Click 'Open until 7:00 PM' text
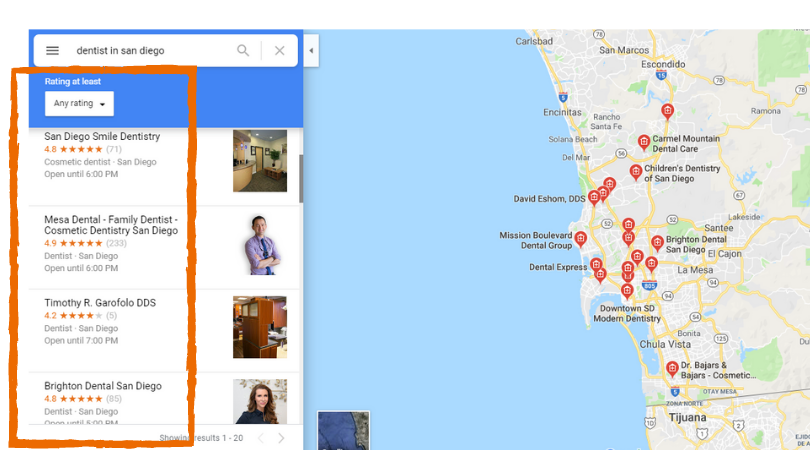This screenshot has height=450, width=810. click(x=81, y=340)
